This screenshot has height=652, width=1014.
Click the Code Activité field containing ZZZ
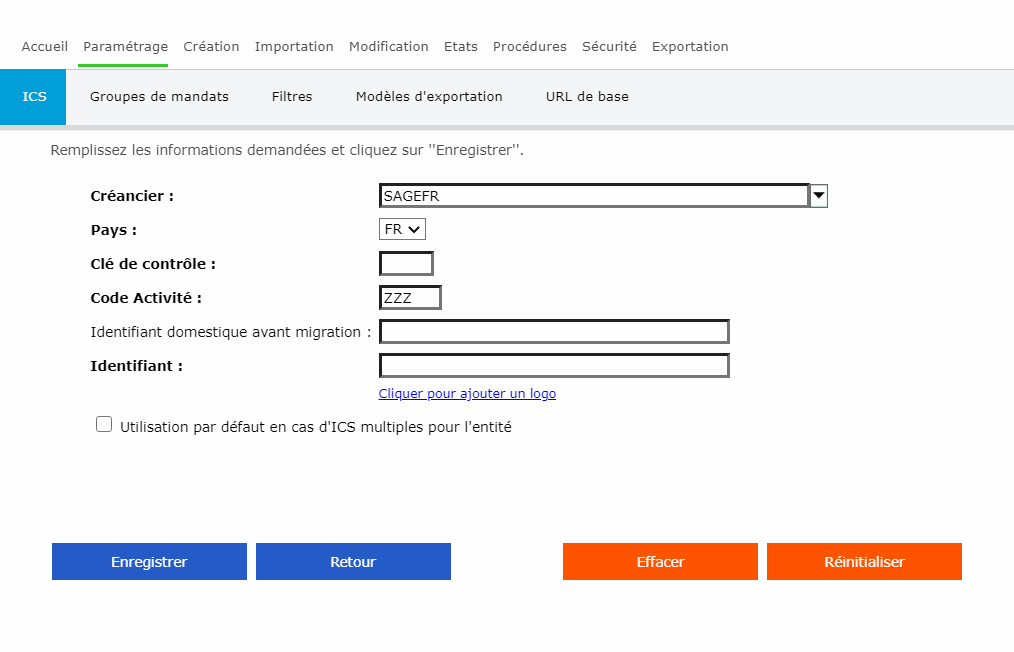click(410, 298)
